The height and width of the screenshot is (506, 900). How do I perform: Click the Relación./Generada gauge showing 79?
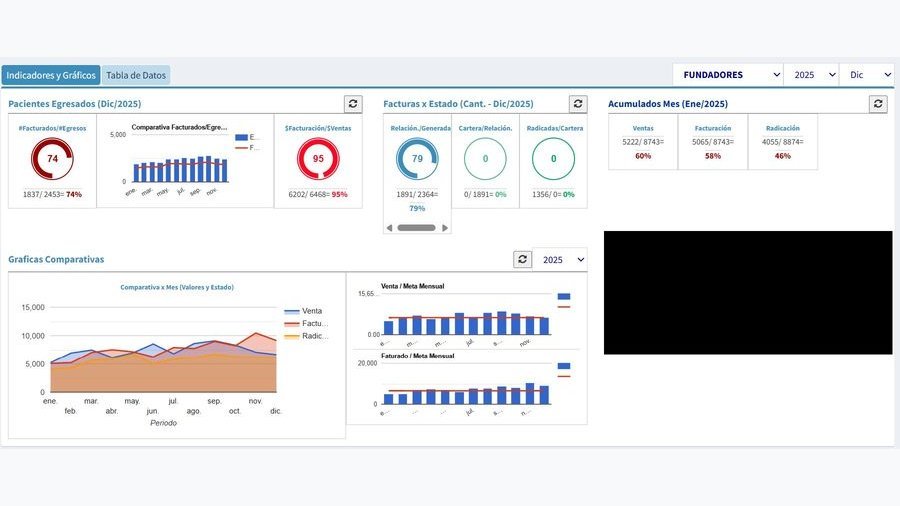coord(417,159)
